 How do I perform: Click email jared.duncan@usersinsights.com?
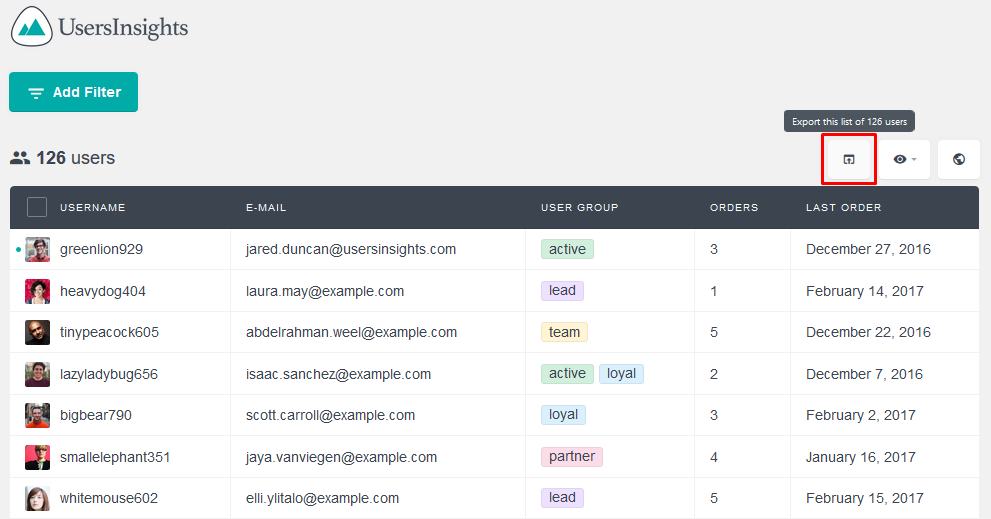tap(351, 249)
